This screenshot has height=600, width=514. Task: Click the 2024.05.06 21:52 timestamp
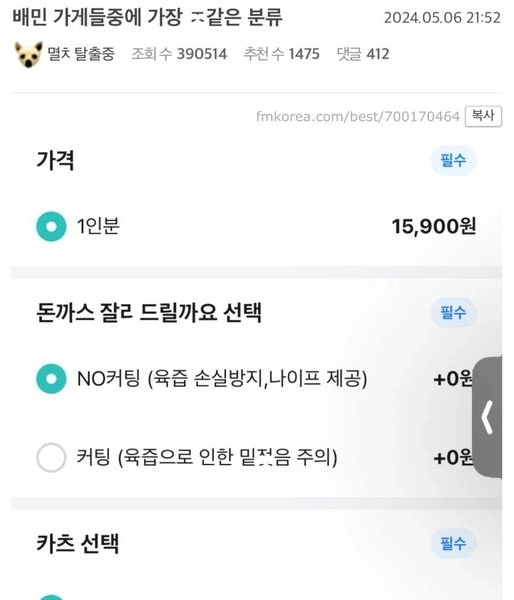tap(442, 18)
